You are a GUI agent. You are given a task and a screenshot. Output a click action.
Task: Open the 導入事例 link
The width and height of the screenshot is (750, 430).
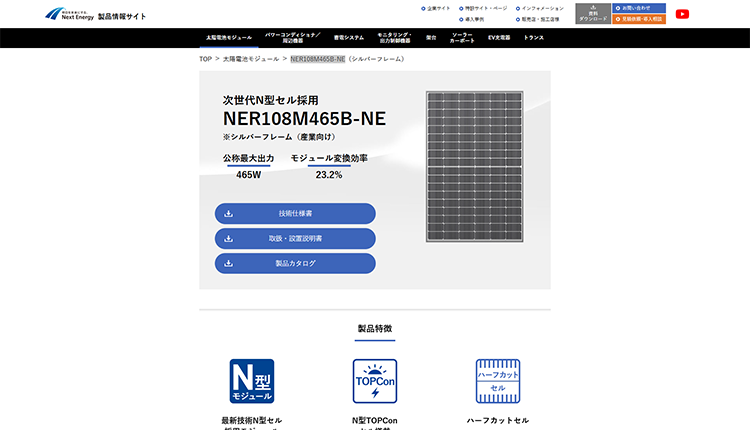tap(472, 20)
